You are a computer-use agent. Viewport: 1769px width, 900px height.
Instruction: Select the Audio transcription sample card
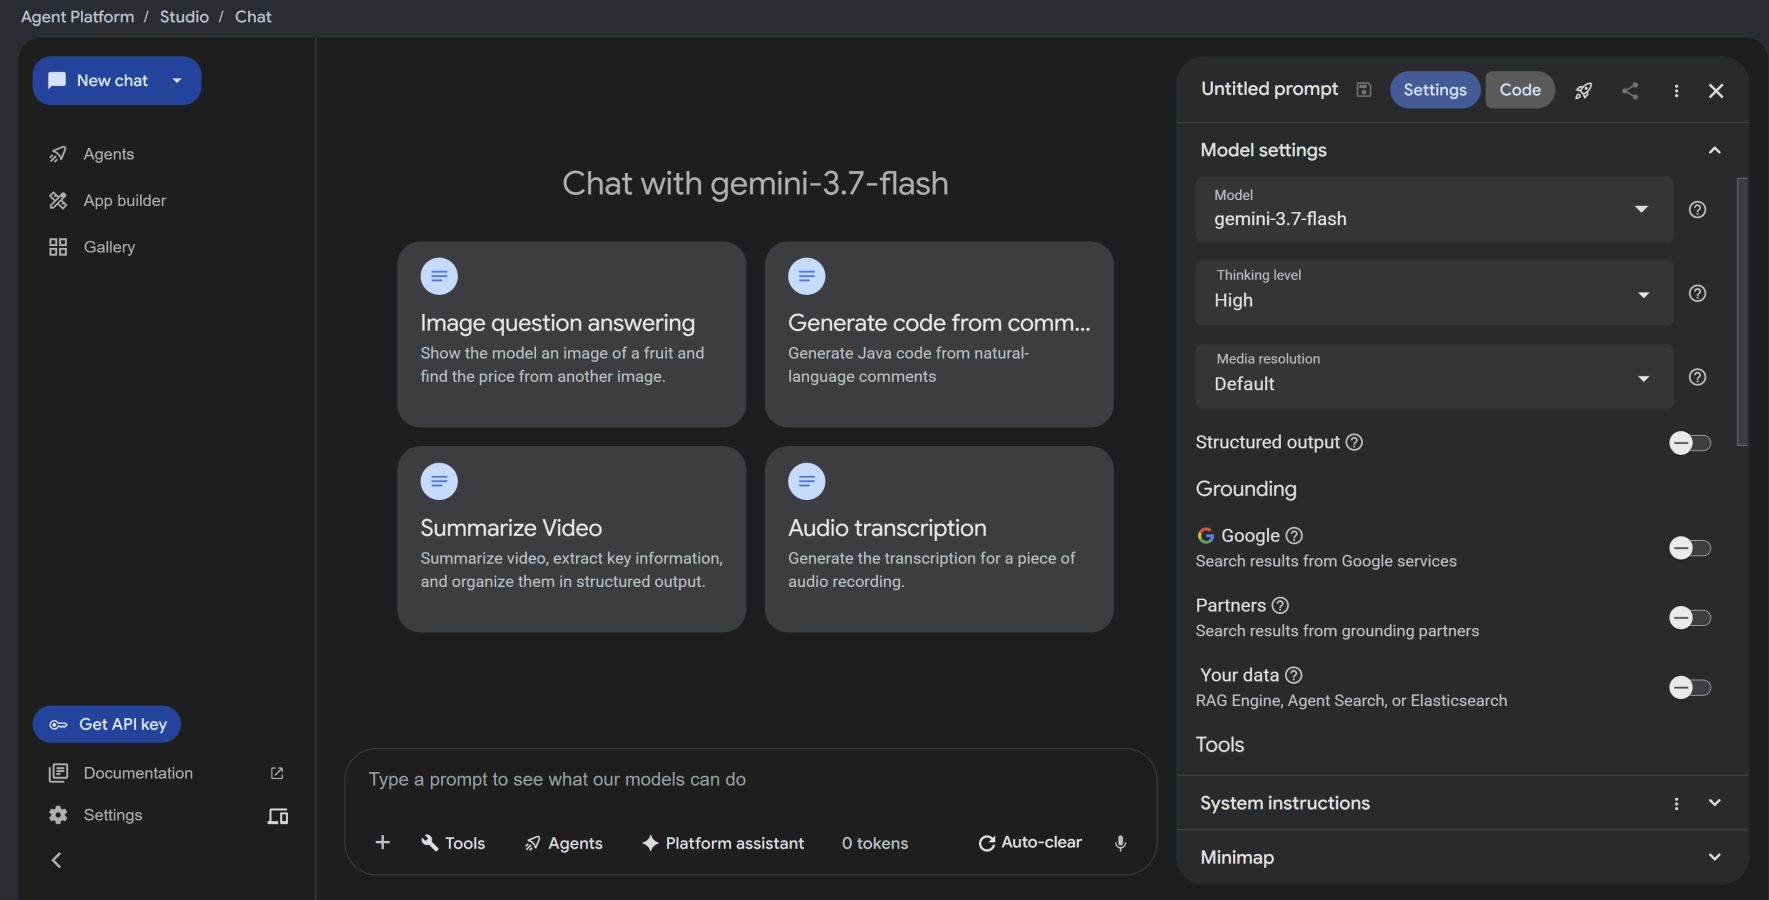[939, 539]
